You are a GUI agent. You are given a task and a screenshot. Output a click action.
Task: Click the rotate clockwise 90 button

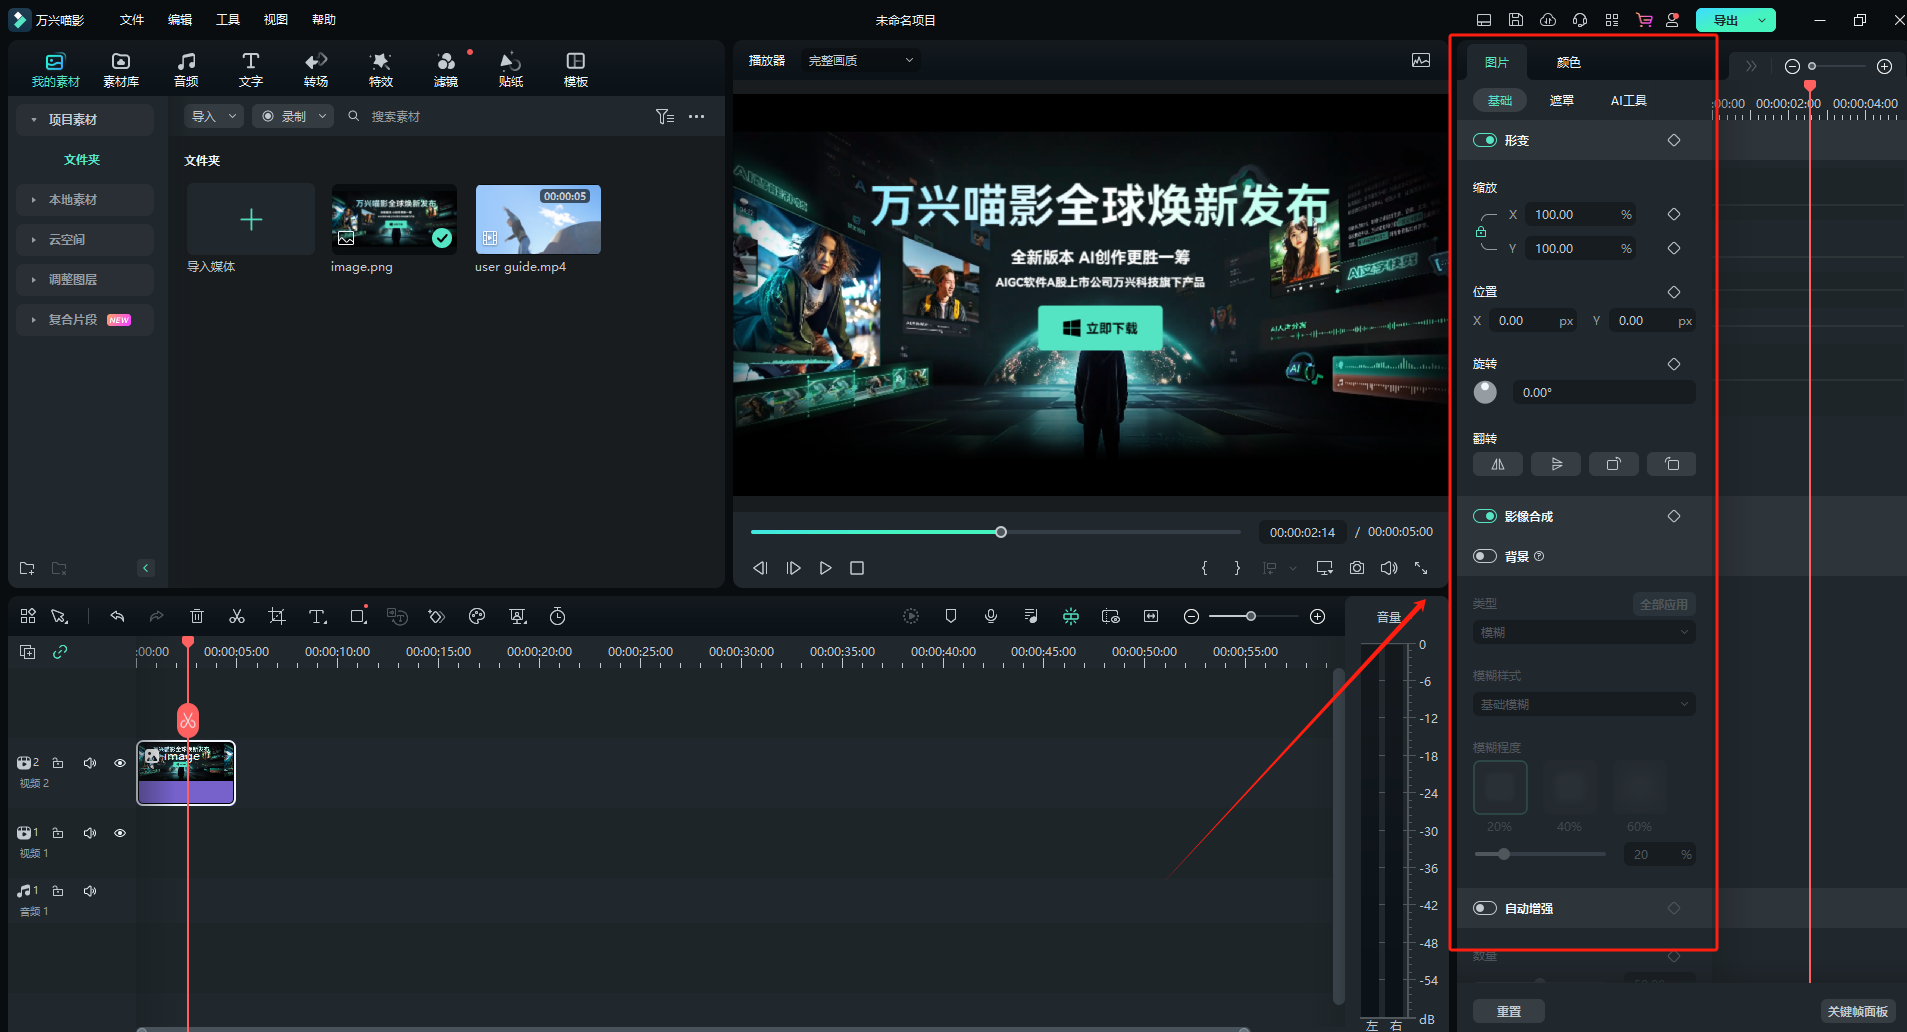coord(1614,464)
